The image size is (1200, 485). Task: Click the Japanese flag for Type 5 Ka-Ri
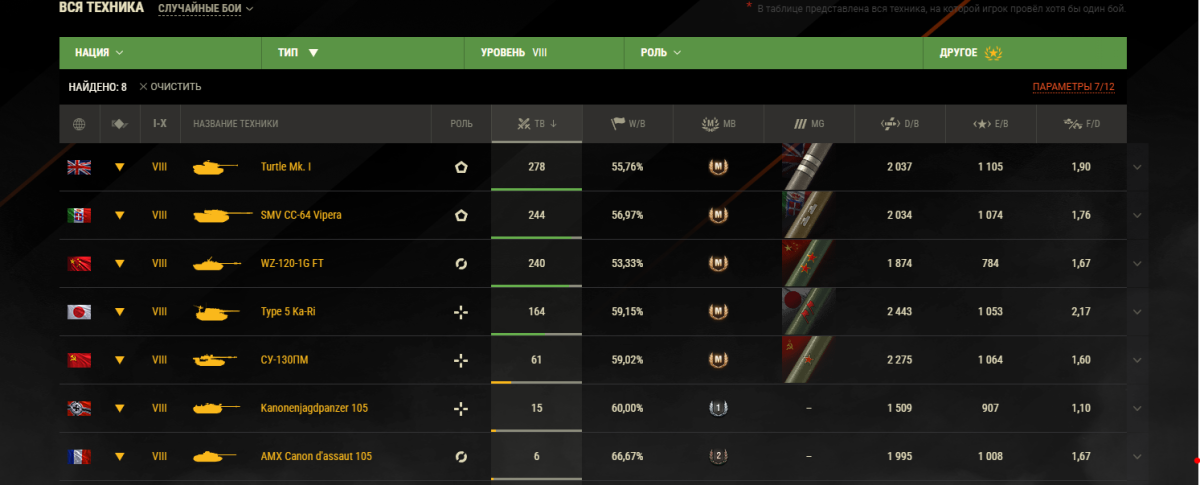(x=79, y=312)
